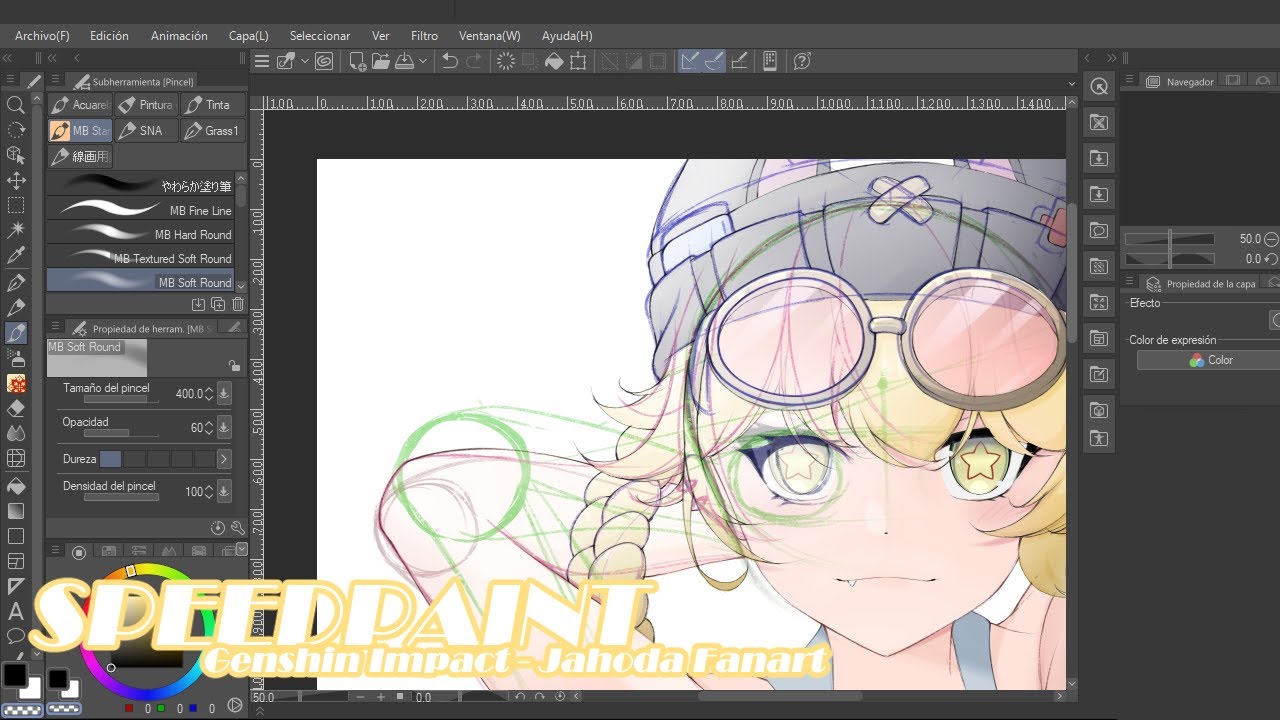
Task: Select the Text tool
Action: point(16,611)
